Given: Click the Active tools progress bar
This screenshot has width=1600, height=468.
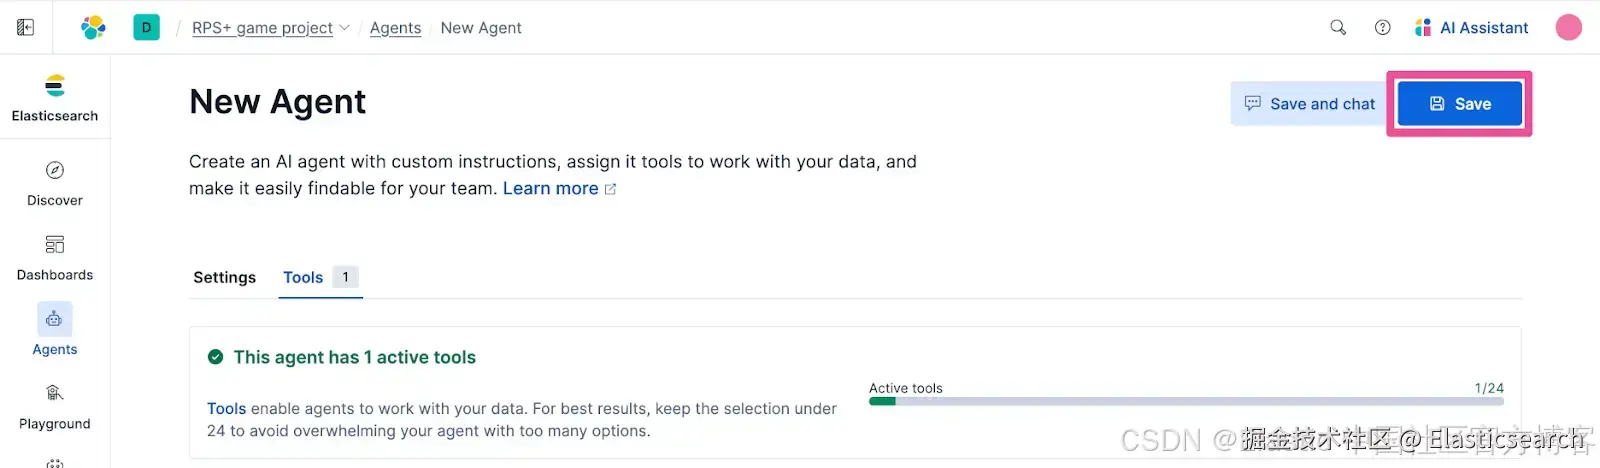Looking at the screenshot, I should coord(1186,402).
